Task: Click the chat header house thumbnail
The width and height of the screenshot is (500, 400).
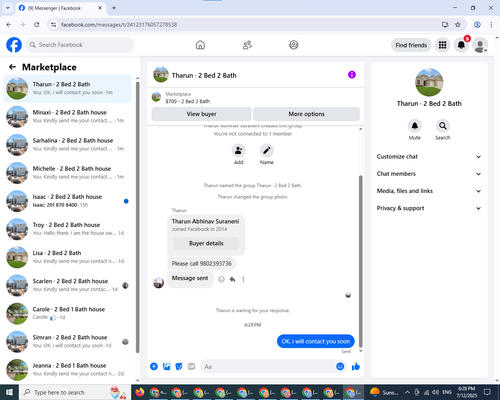Action: [161, 75]
